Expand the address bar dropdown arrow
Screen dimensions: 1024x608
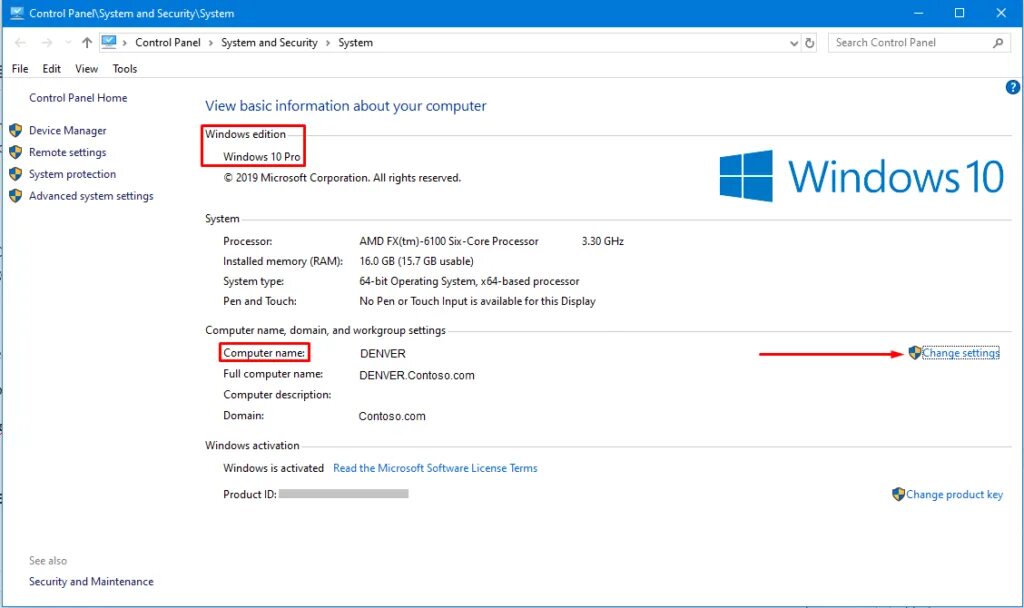[x=793, y=43]
